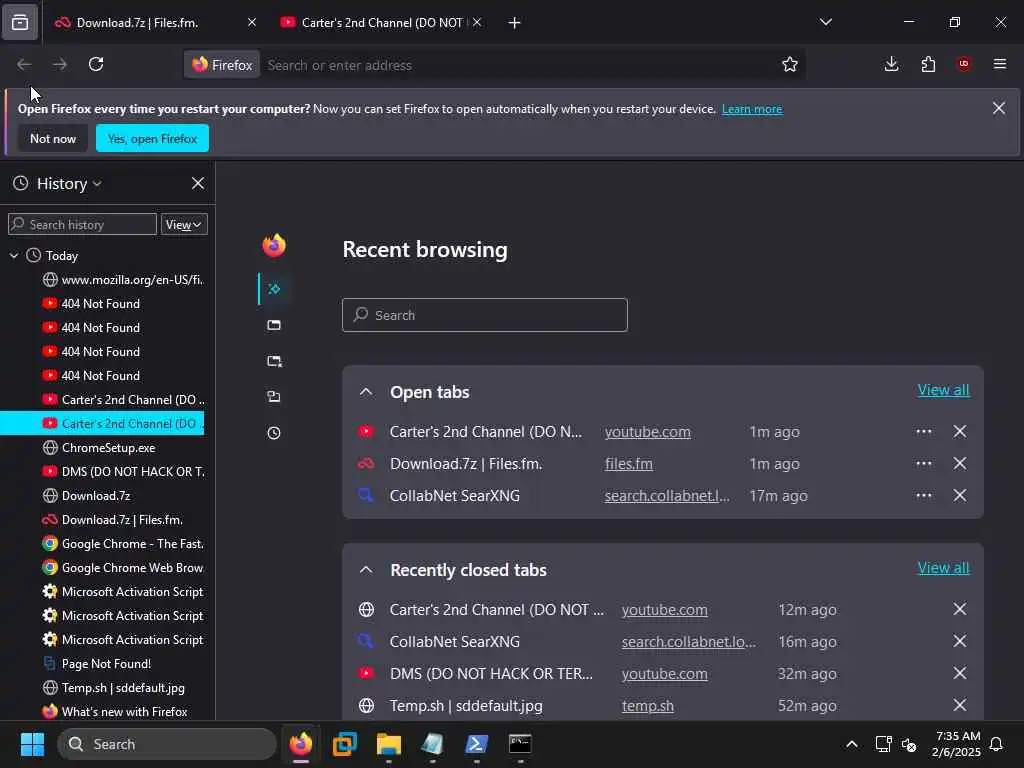View all recently closed tabs link

[x=943, y=568]
